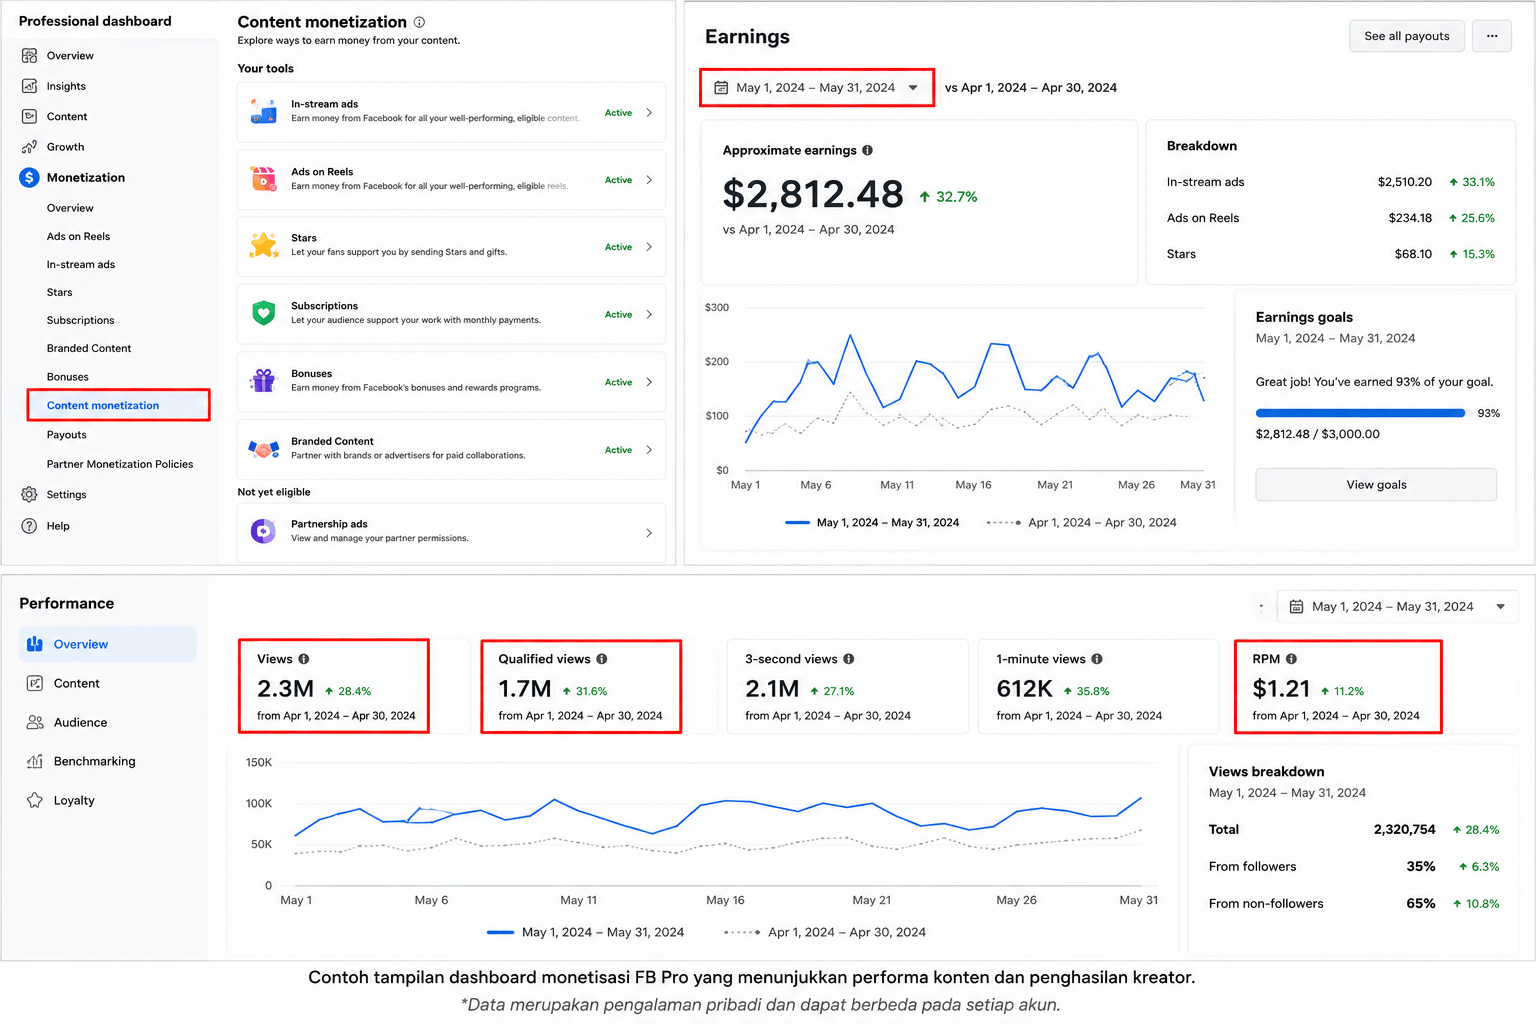Click the green Subscriptions shield icon
The height and width of the screenshot is (1024, 1536).
(x=264, y=313)
